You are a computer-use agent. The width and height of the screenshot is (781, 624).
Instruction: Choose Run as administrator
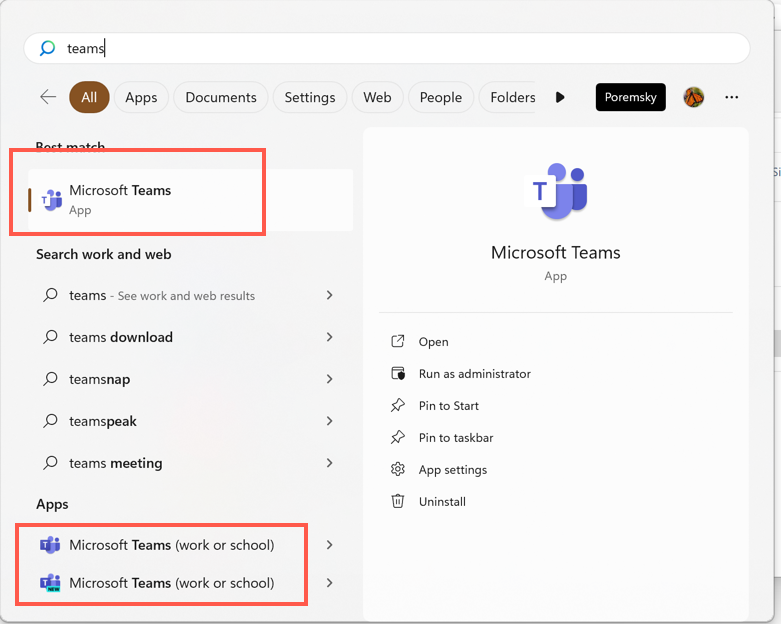(474, 374)
